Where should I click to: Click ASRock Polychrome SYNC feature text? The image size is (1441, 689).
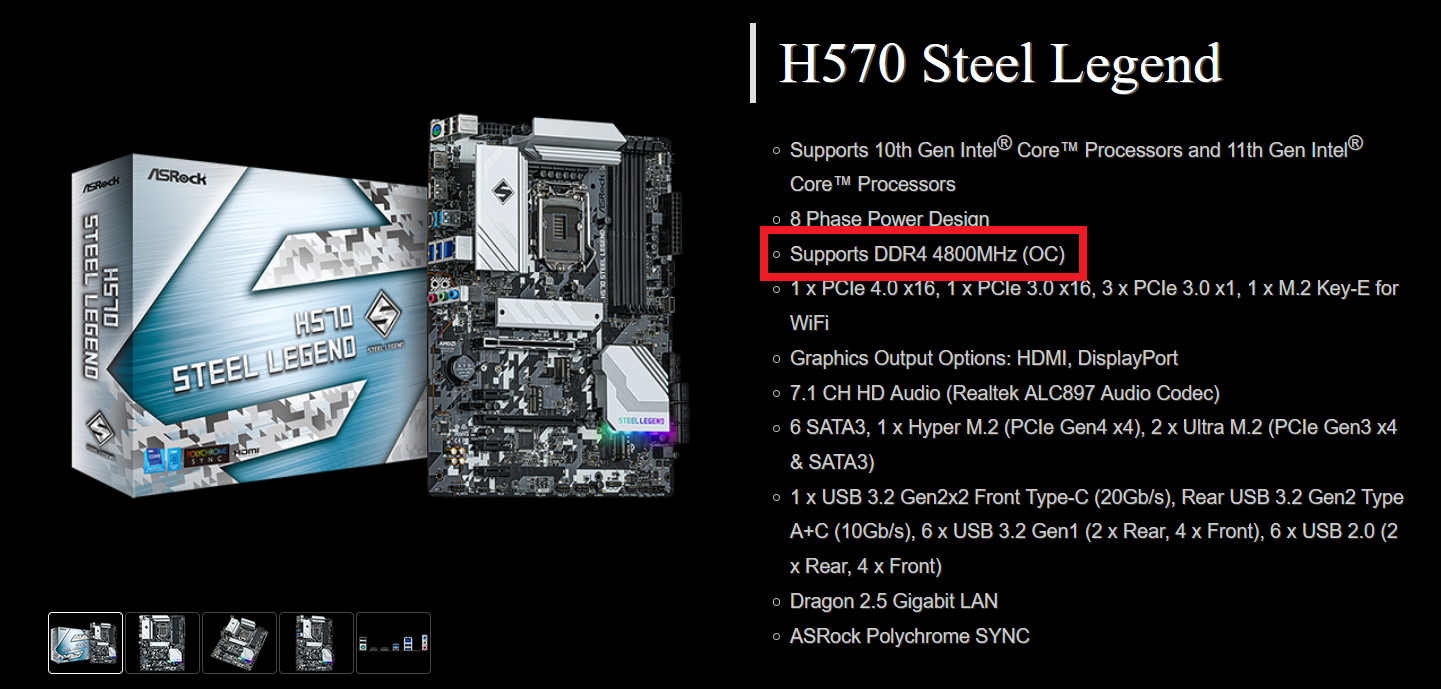[x=910, y=636]
